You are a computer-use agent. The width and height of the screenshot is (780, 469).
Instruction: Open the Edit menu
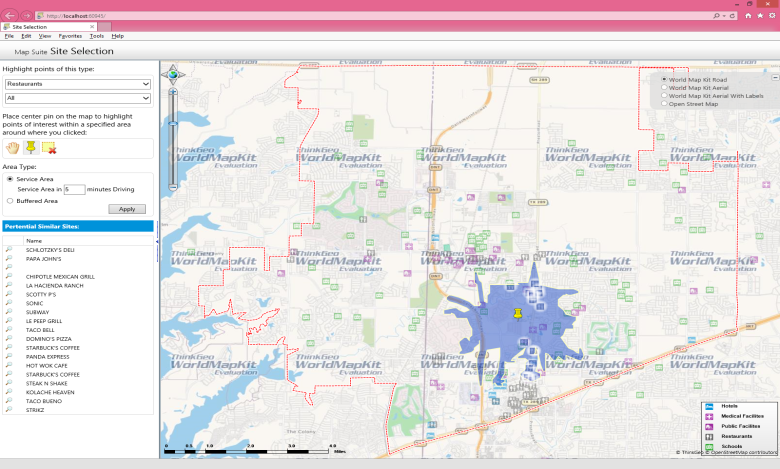[x=26, y=36]
